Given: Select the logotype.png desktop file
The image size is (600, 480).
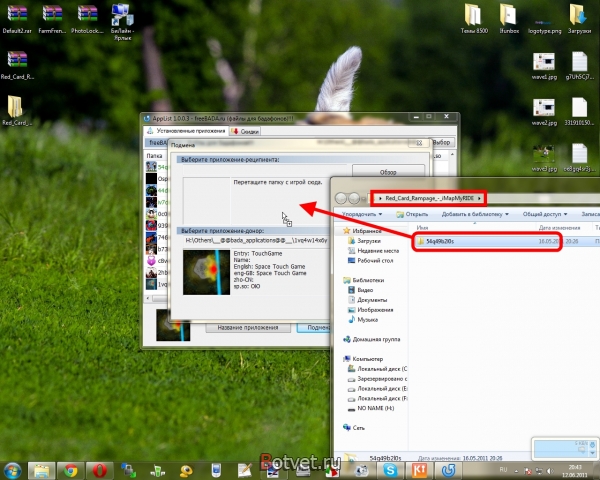Looking at the screenshot, I should pos(539,18).
